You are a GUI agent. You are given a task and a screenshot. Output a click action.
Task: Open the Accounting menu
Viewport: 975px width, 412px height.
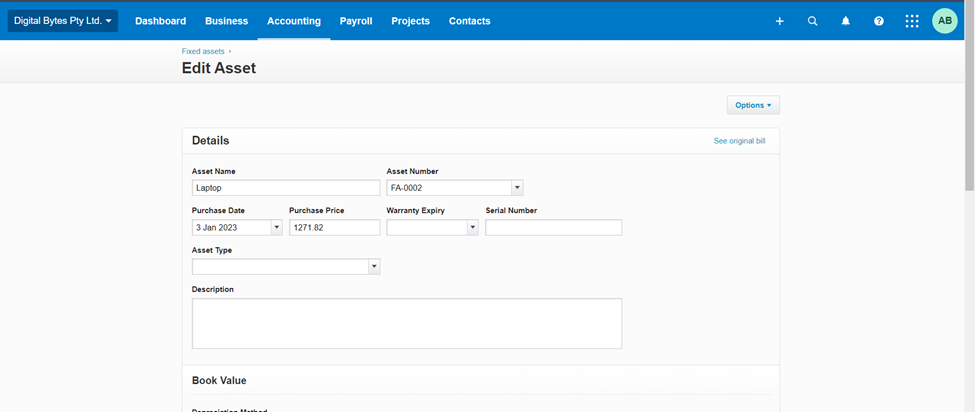(x=294, y=21)
